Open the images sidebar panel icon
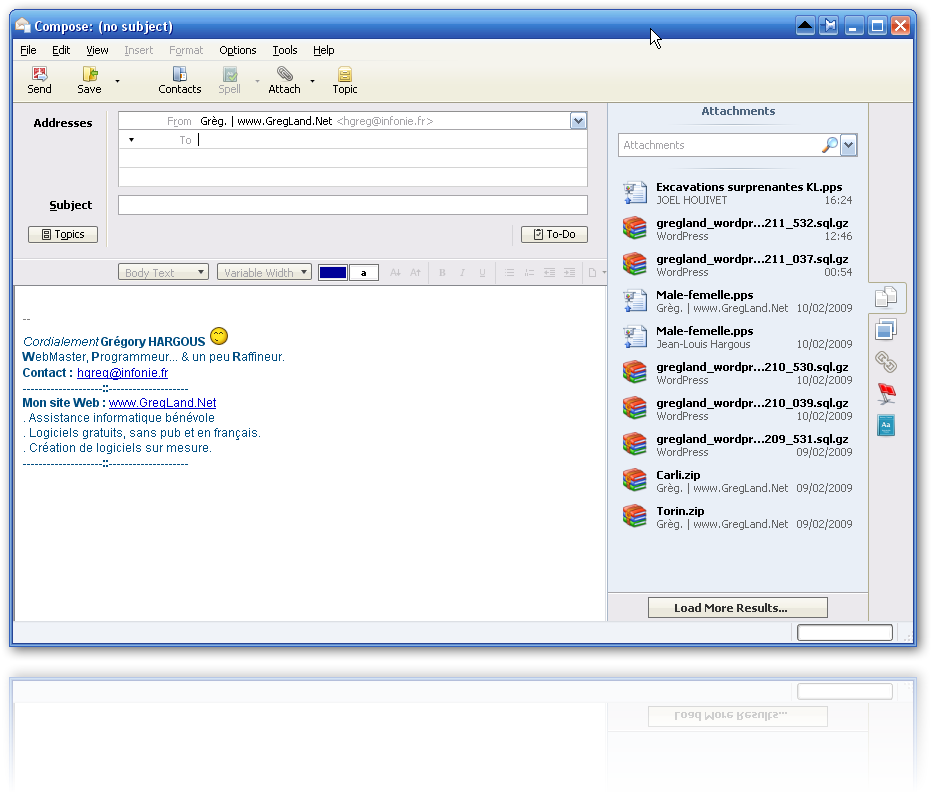This screenshot has height=794, width=932. click(x=886, y=329)
